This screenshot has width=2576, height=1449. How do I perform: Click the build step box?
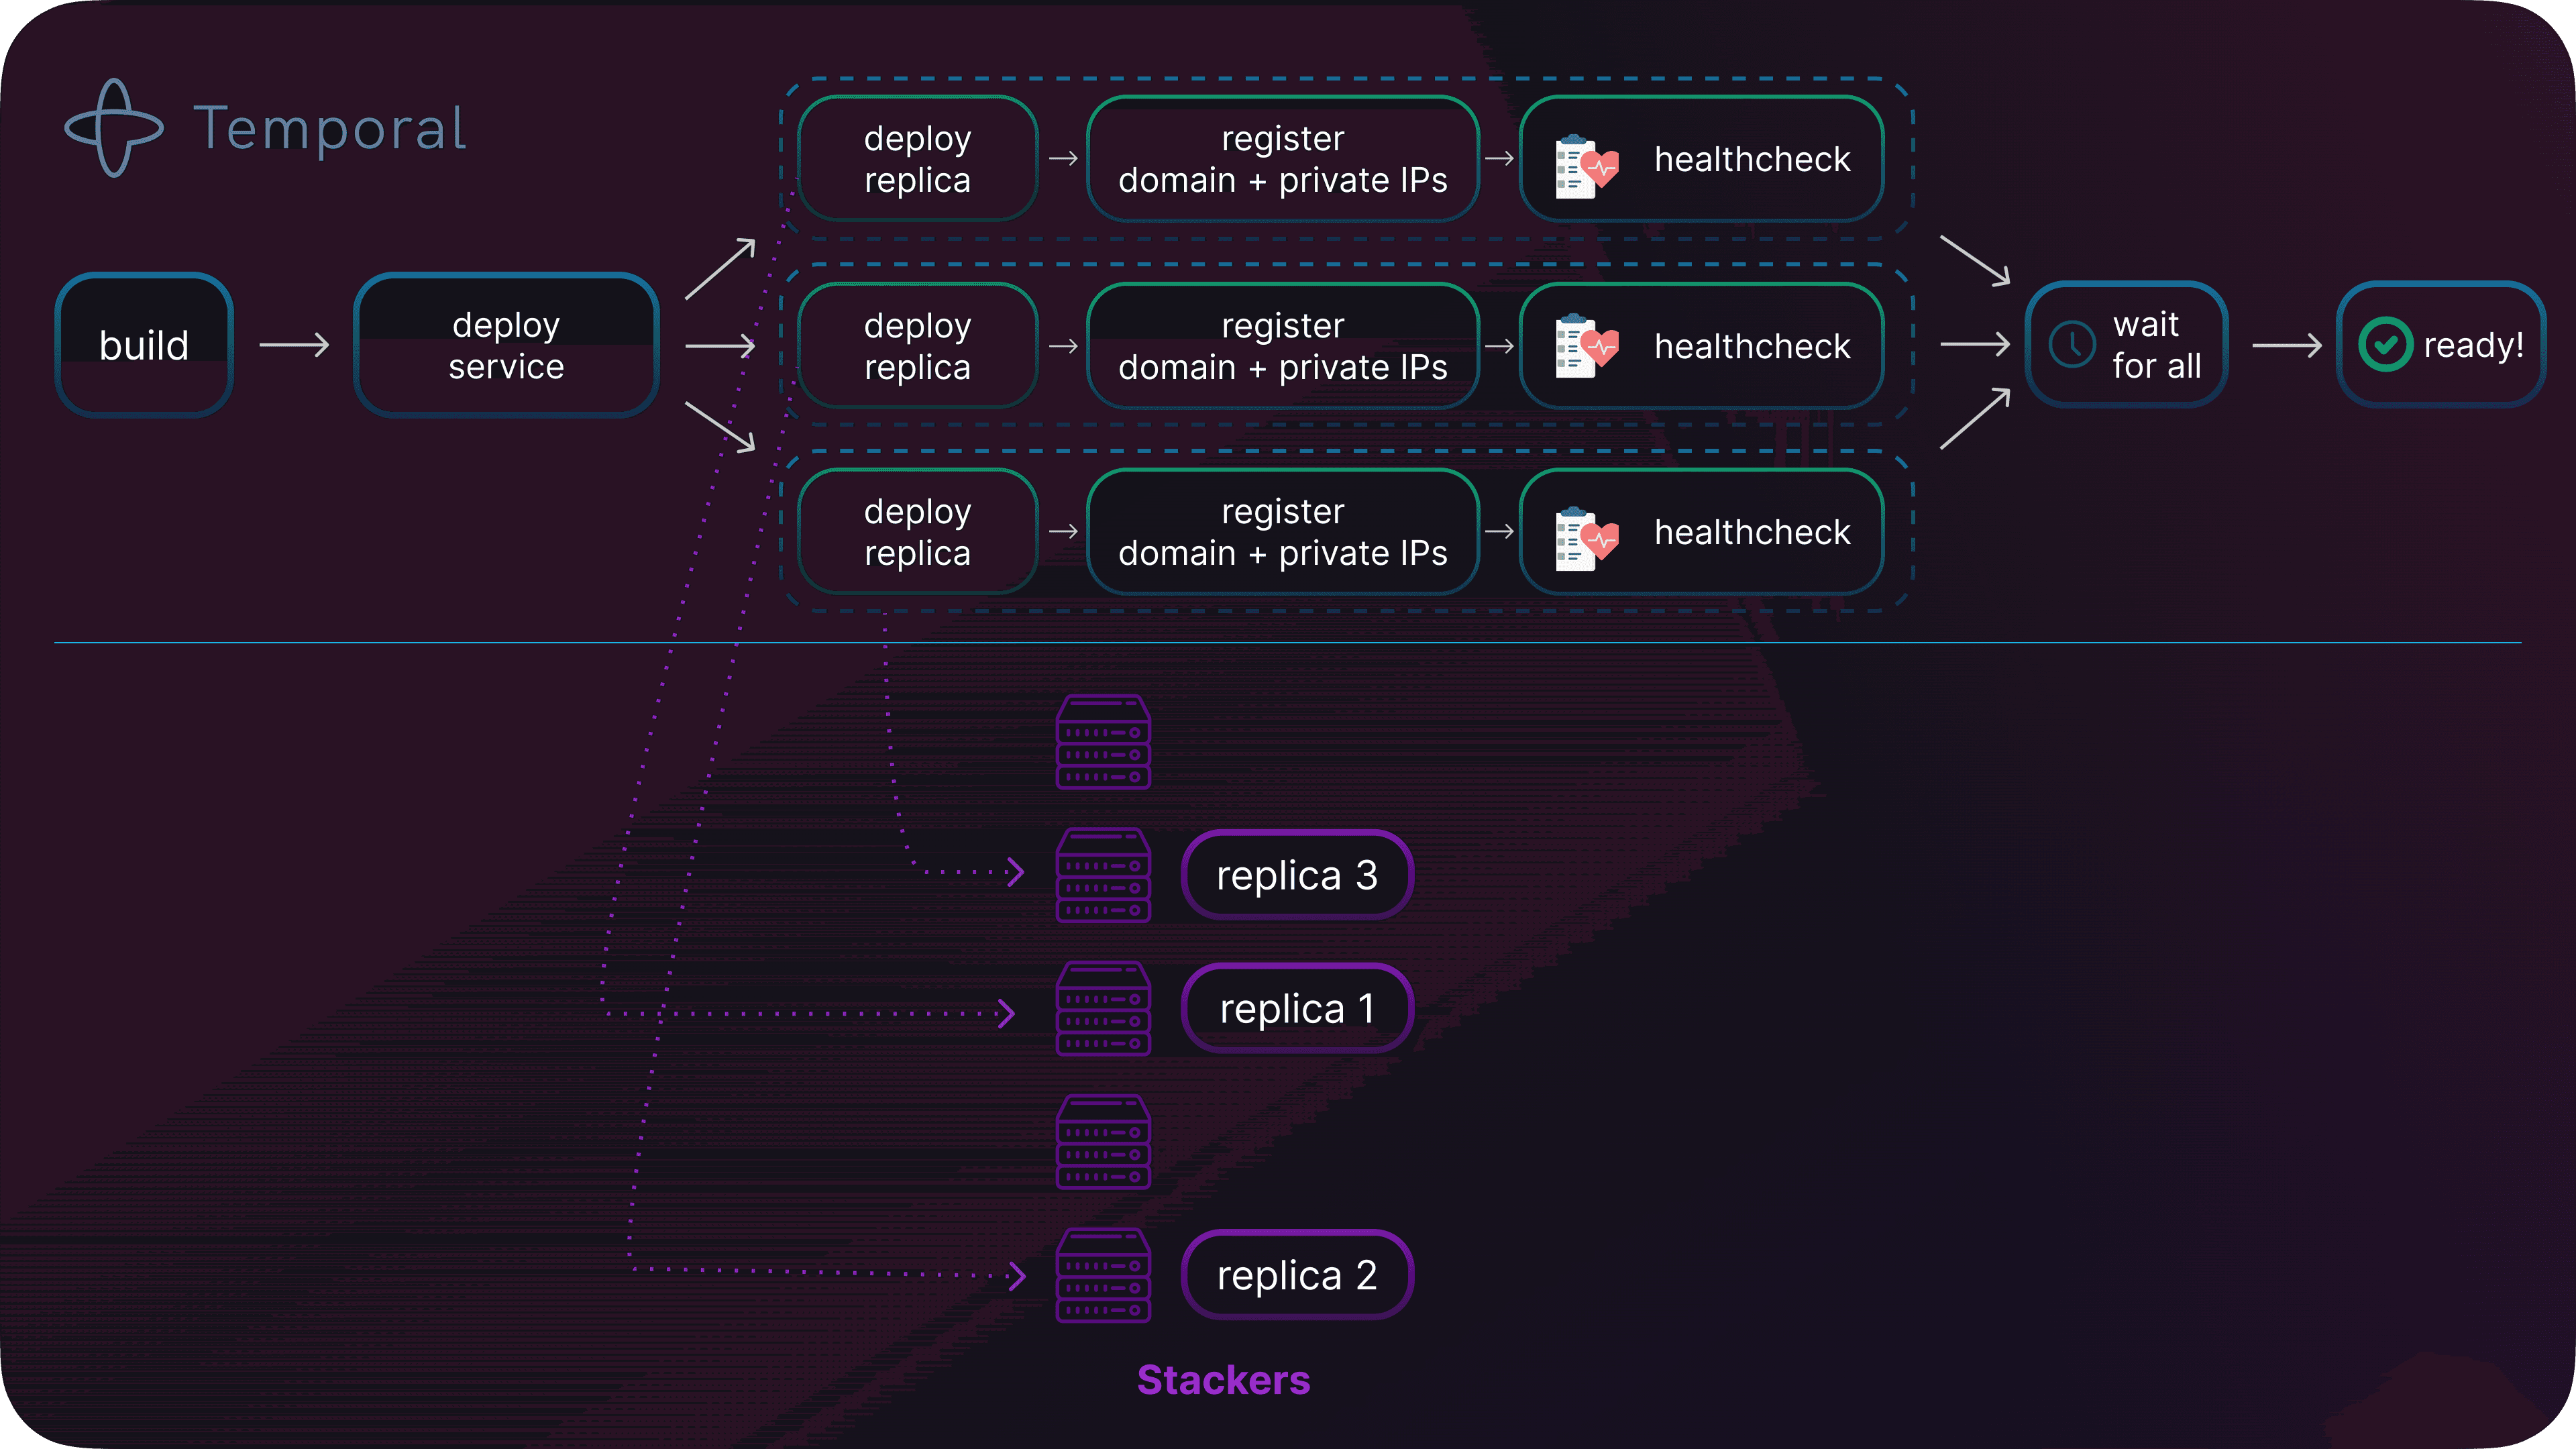pyautogui.click(x=144, y=345)
